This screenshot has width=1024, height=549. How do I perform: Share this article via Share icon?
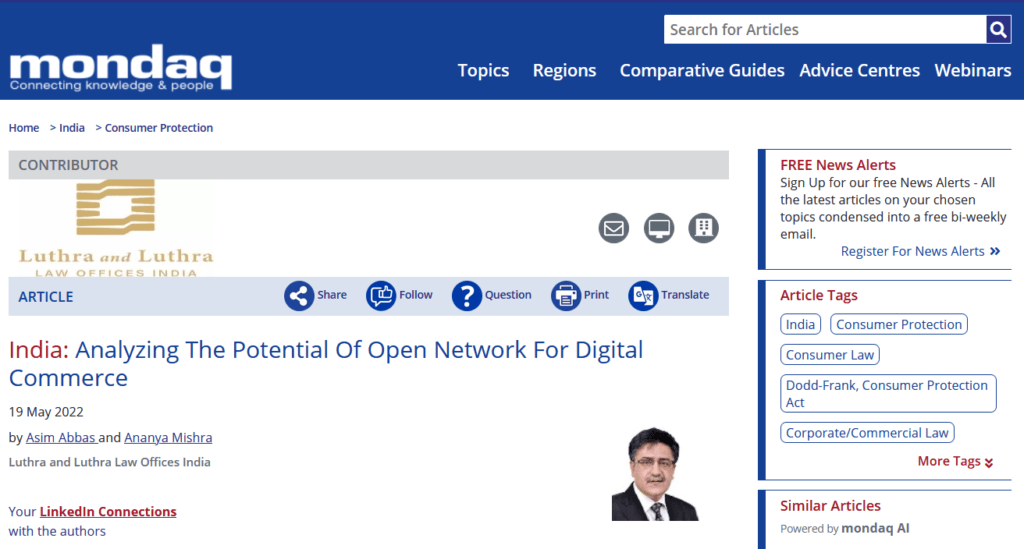tap(299, 296)
